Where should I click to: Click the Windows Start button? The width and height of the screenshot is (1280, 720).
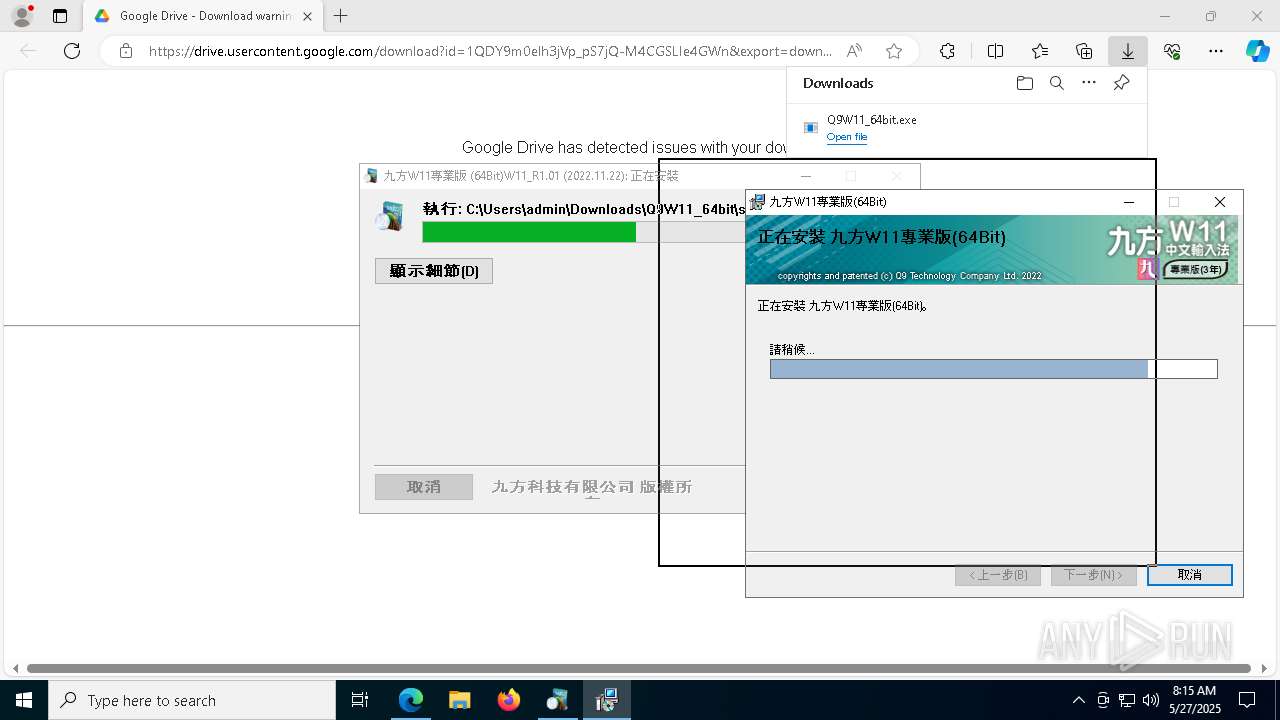click(x=24, y=700)
